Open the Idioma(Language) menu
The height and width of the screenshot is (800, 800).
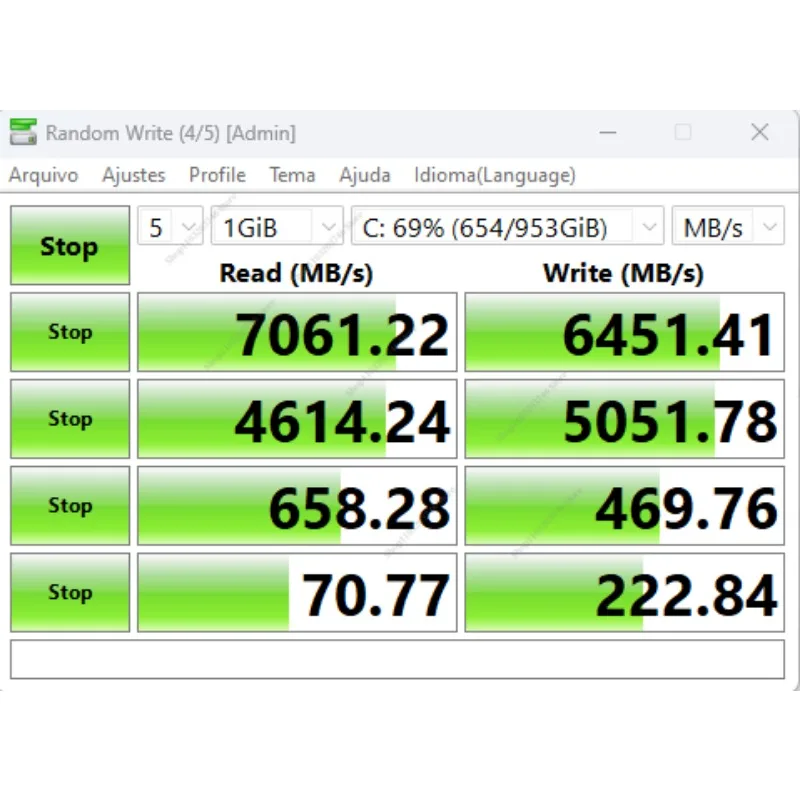[495, 175]
